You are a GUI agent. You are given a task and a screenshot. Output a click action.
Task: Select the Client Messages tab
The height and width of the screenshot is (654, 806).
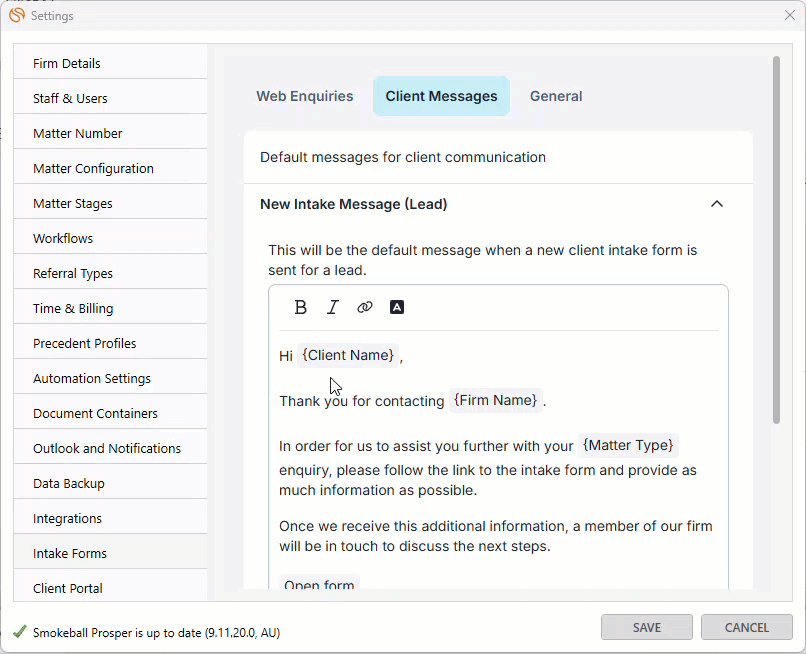[x=441, y=96]
